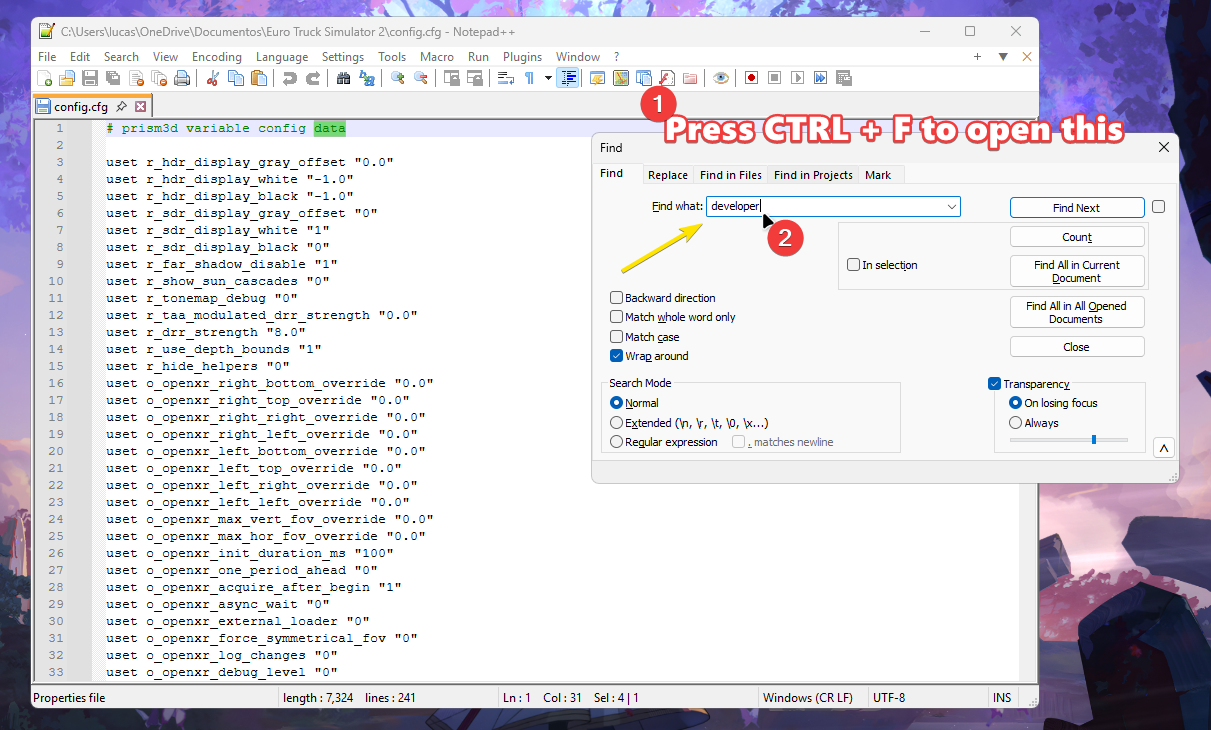This screenshot has height=730, width=1211.
Task: Toggle indent guide toolbar icon
Action: coord(568,78)
